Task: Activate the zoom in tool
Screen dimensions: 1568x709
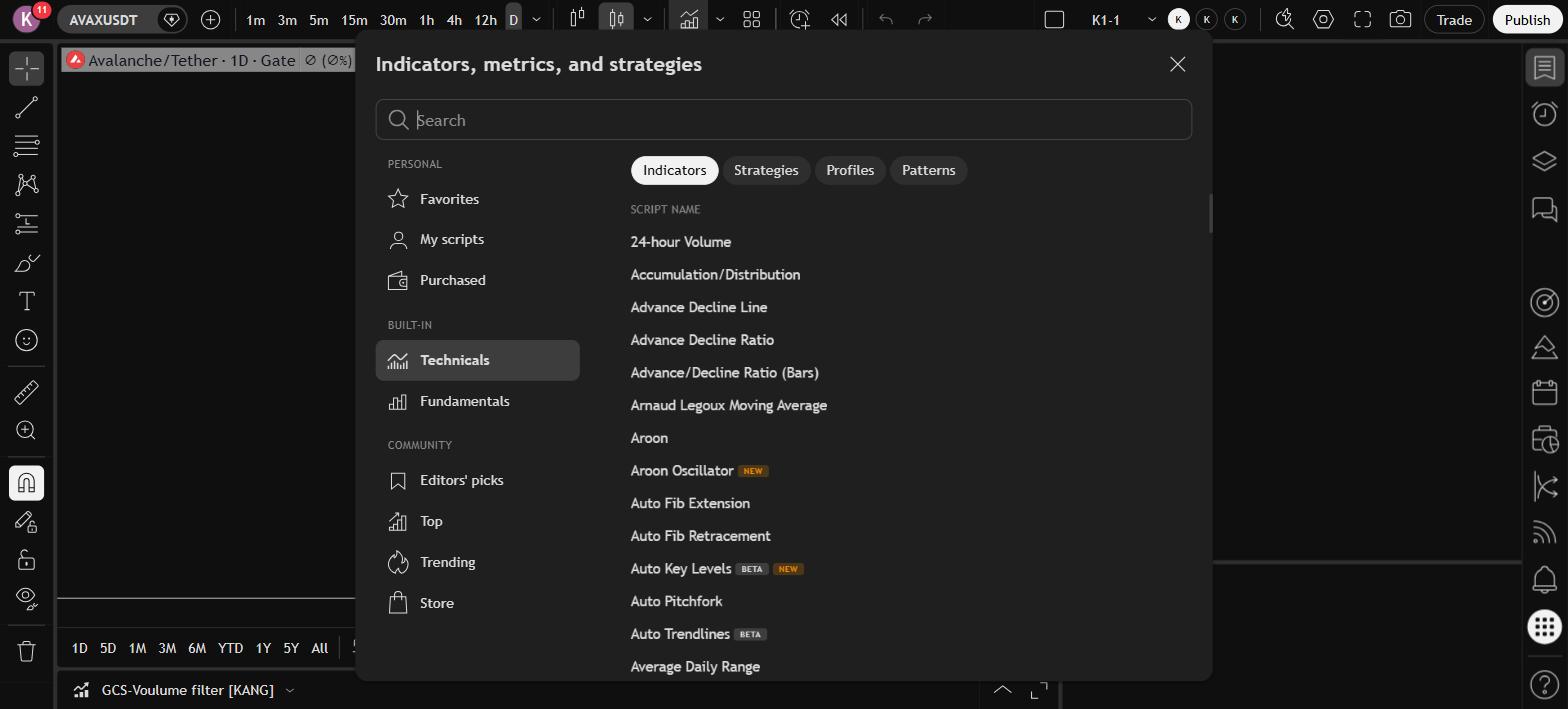Action: point(26,430)
